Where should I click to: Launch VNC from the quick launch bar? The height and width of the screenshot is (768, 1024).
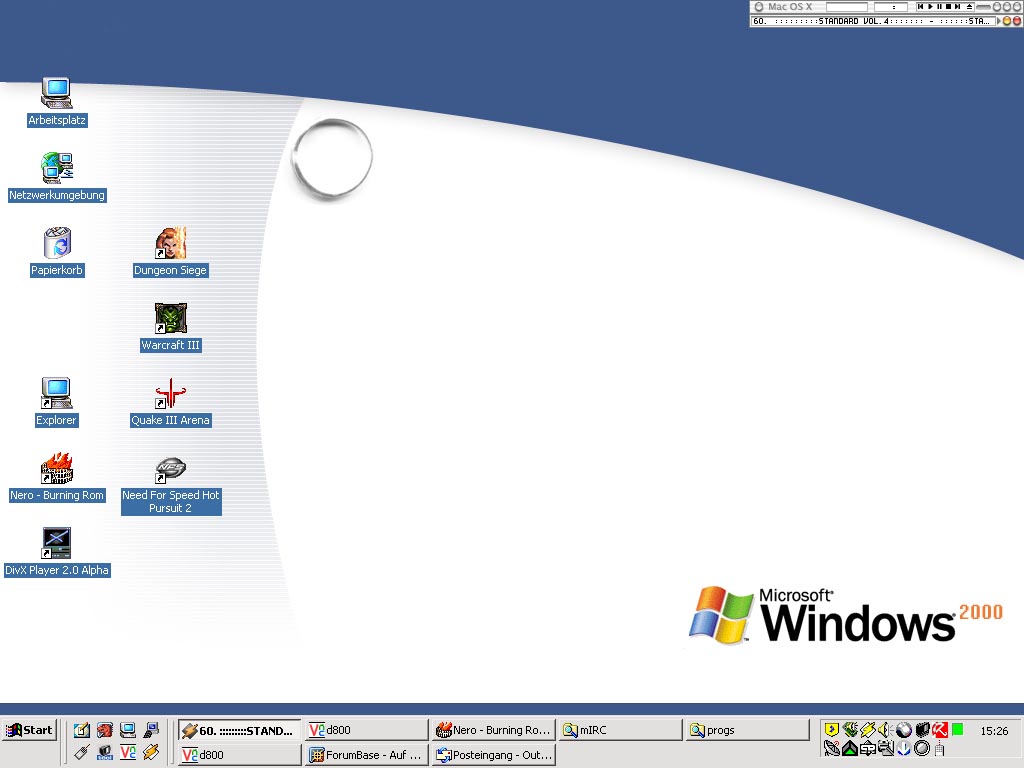tap(128, 752)
